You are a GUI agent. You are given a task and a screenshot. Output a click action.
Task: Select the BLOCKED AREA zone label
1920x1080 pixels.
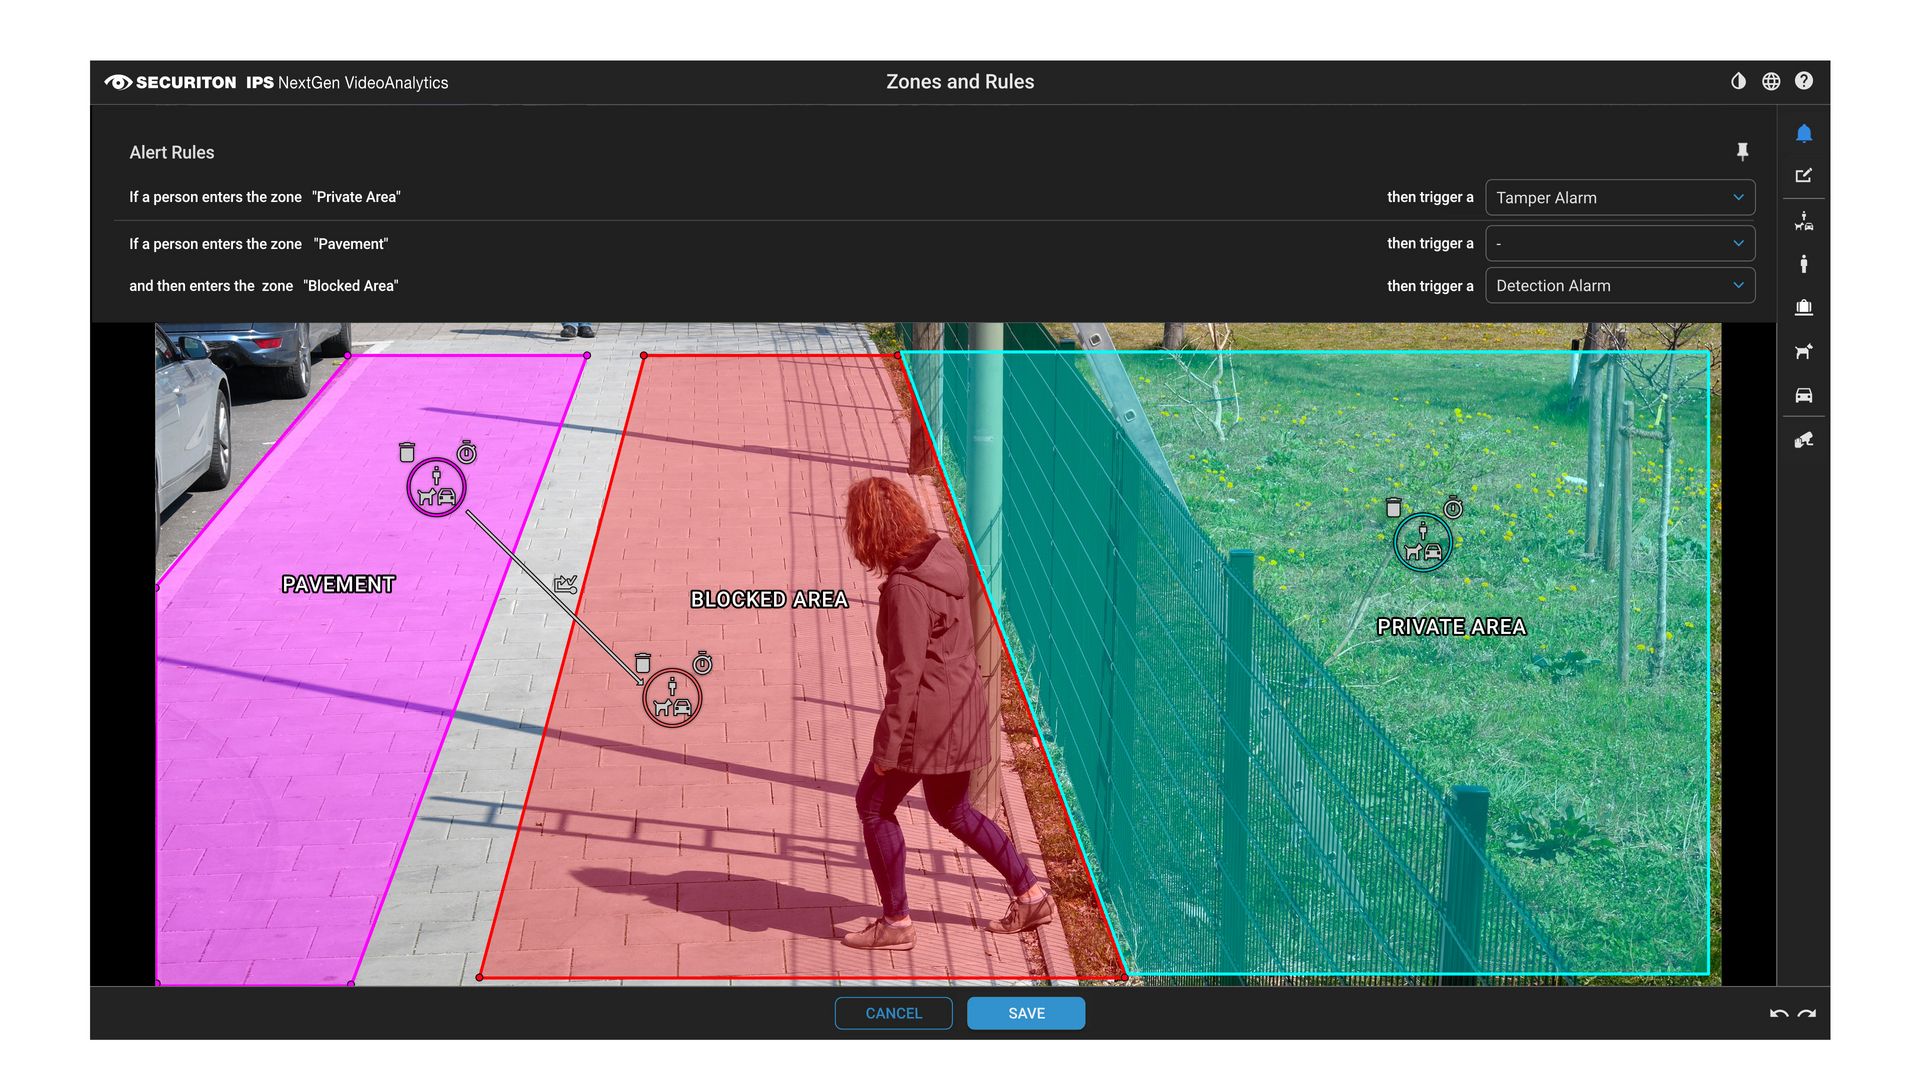(769, 599)
